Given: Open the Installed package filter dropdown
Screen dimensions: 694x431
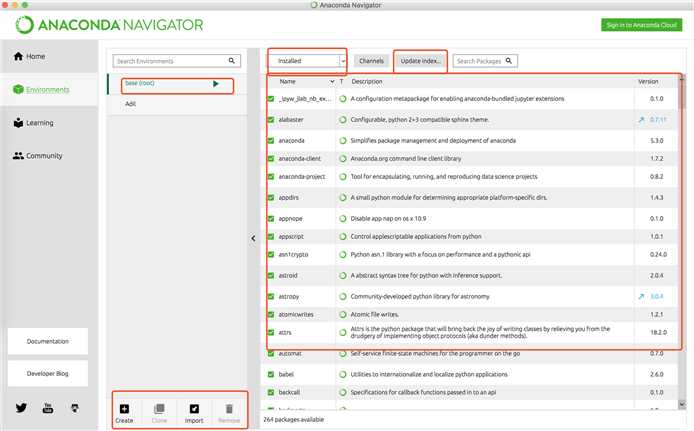Looking at the screenshot, I should coord(308,61).
